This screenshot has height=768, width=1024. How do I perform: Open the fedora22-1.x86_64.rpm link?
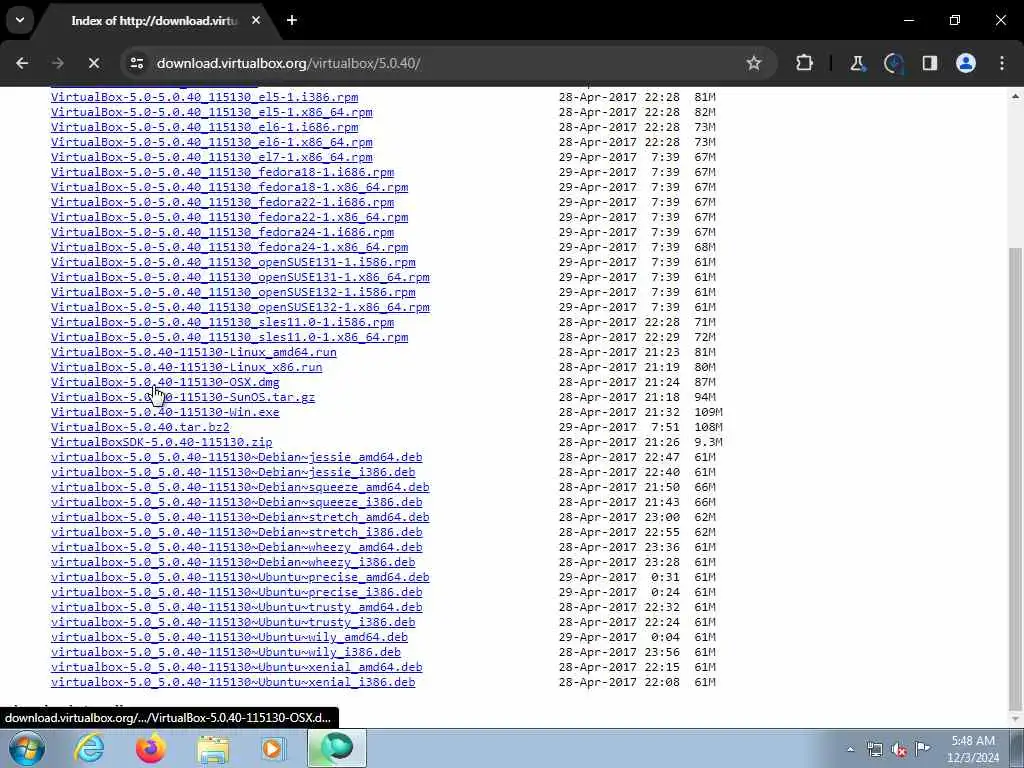[230, 217]
